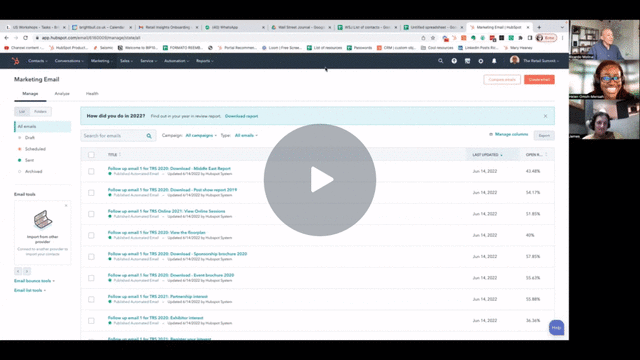Expand the All campaigns filter dropdown
The height and width of the screenshot is (360, 640).
(x=201, y=136)
